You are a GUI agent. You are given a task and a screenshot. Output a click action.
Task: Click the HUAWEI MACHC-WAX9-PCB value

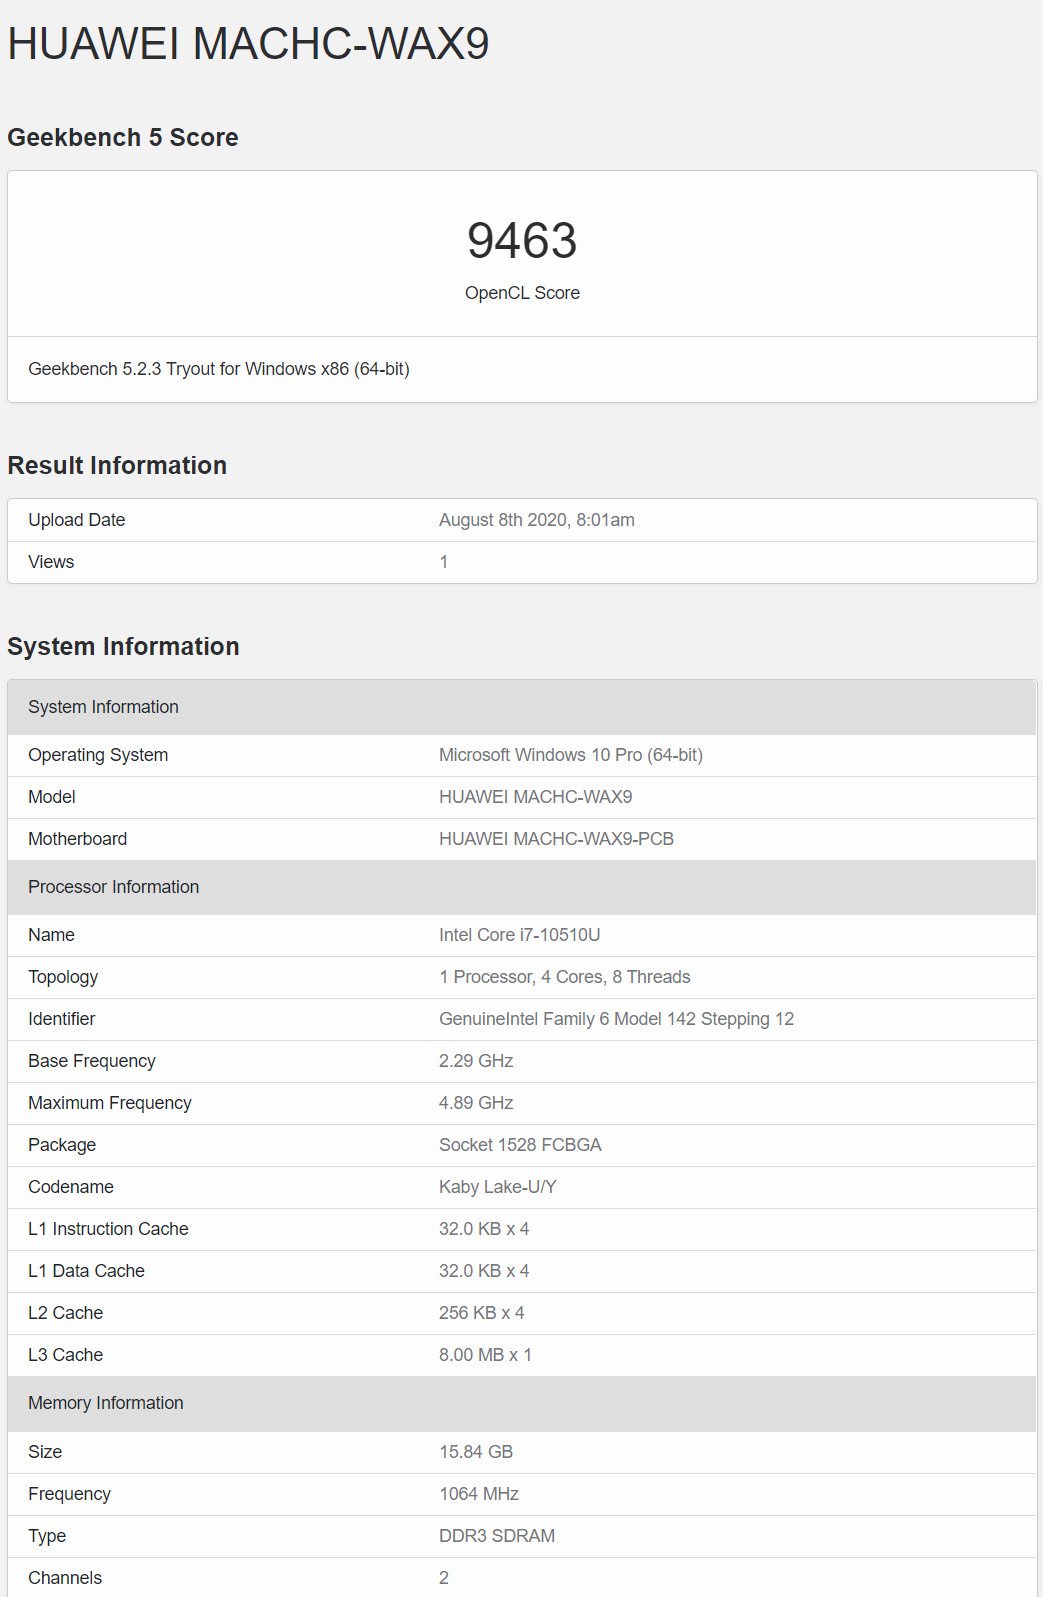[556, 839]
